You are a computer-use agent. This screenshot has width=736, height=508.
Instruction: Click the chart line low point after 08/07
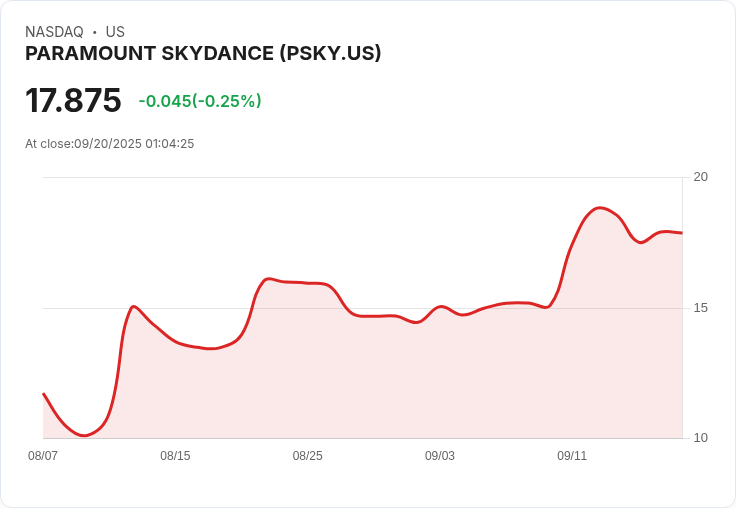84,435
